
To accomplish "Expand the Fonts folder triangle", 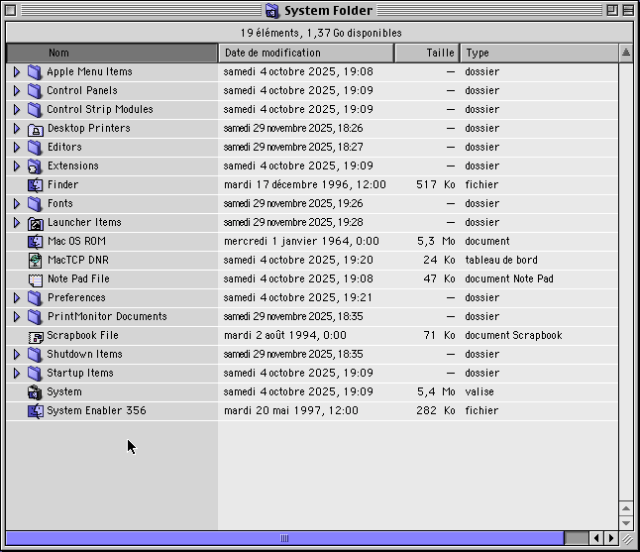I will point(16,204).
